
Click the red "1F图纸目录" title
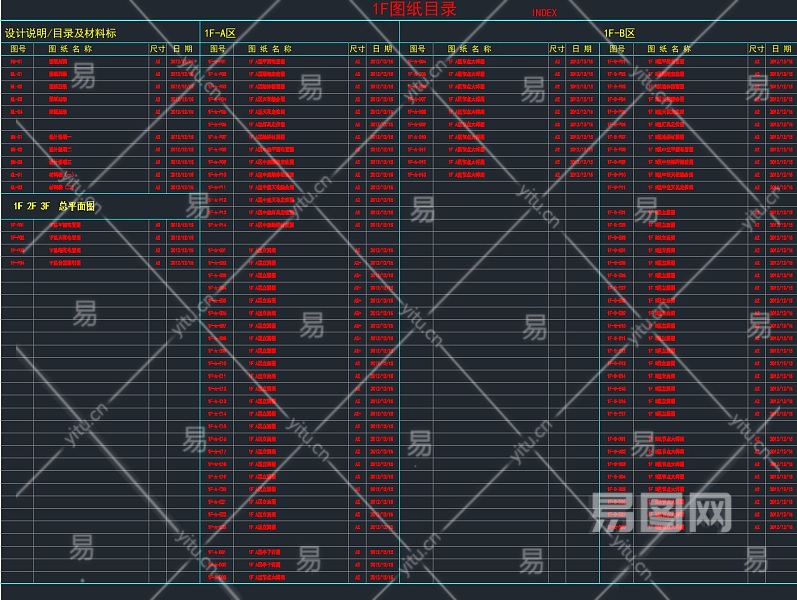[414, 9]
